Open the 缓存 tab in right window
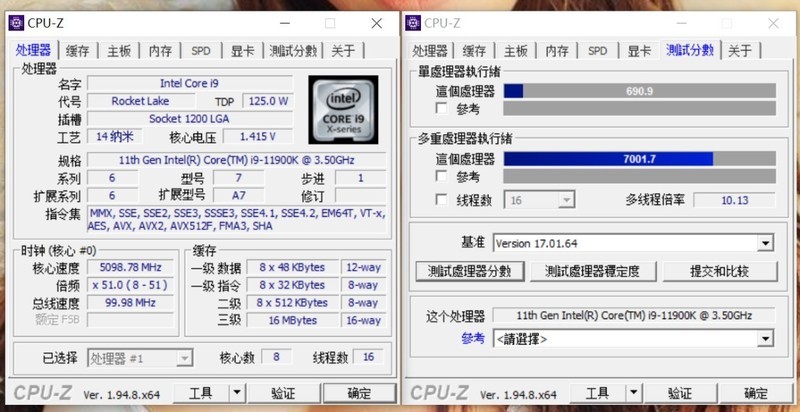Screen dimensions: 800x412 tap(474, 51)
